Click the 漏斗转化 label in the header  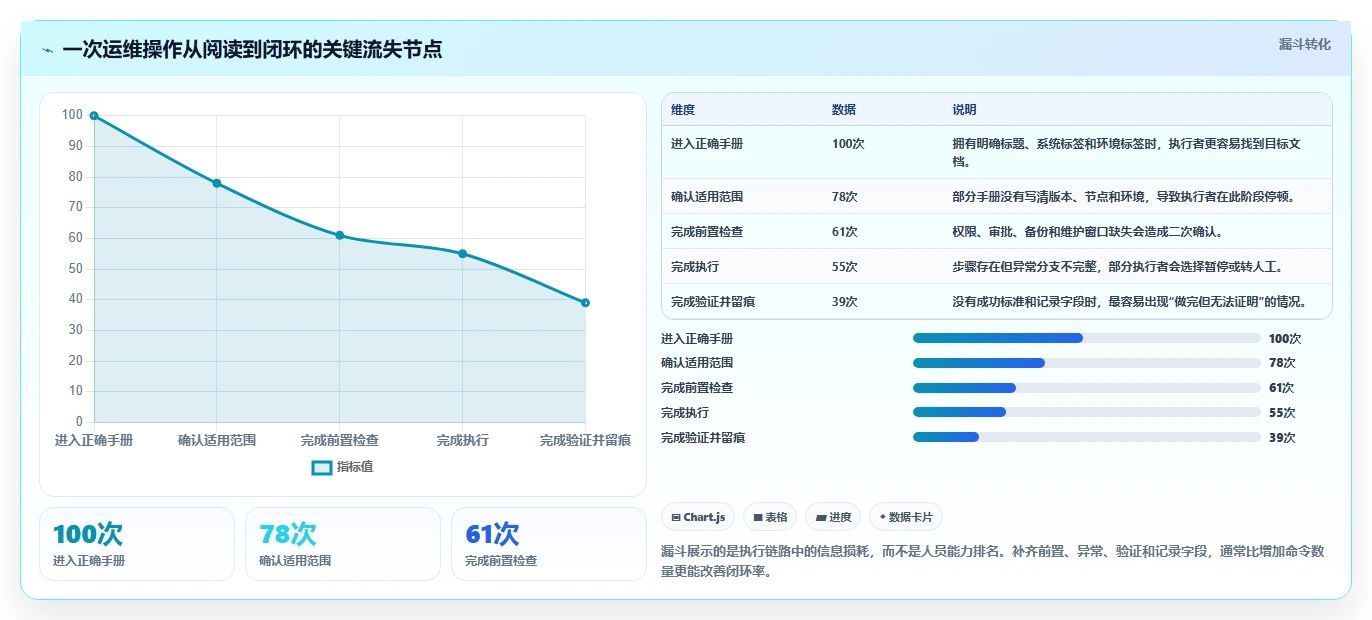(x=1304, y=44)
